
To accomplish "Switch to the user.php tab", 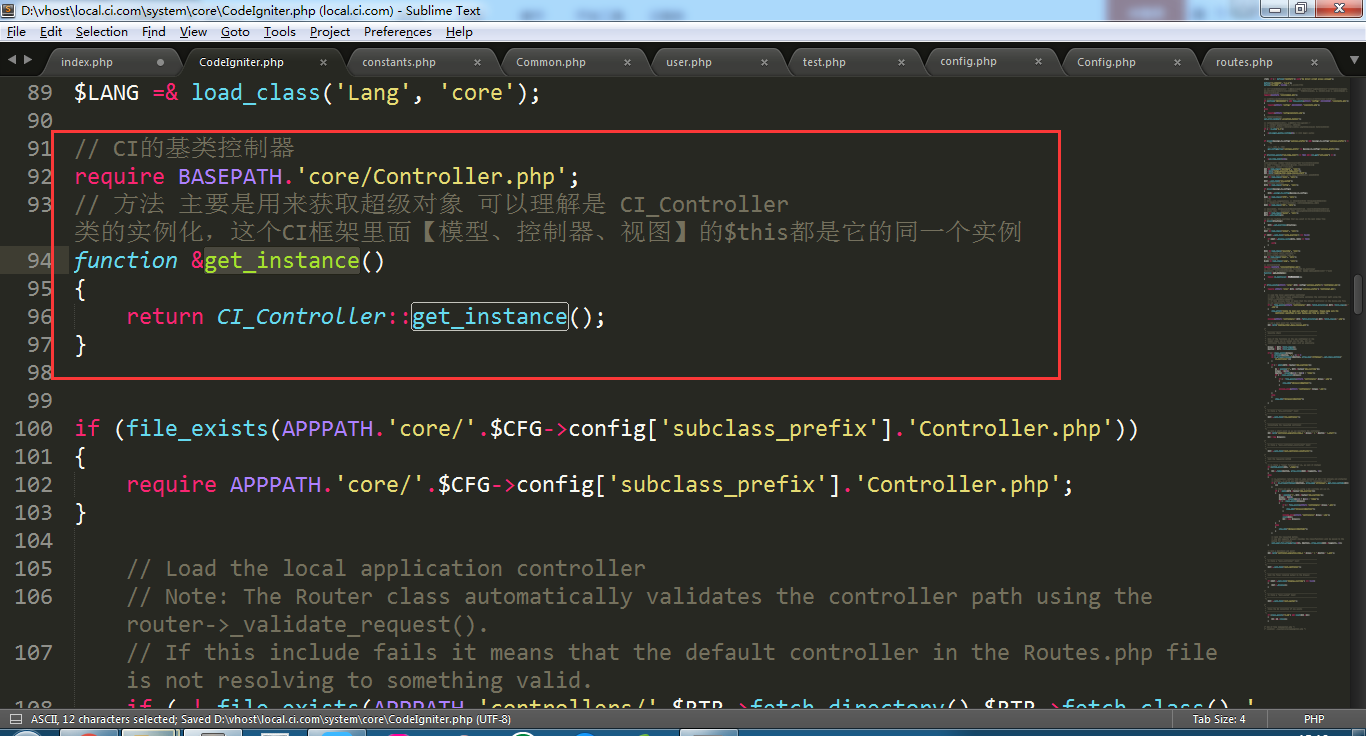I will (x=689, y=62).
